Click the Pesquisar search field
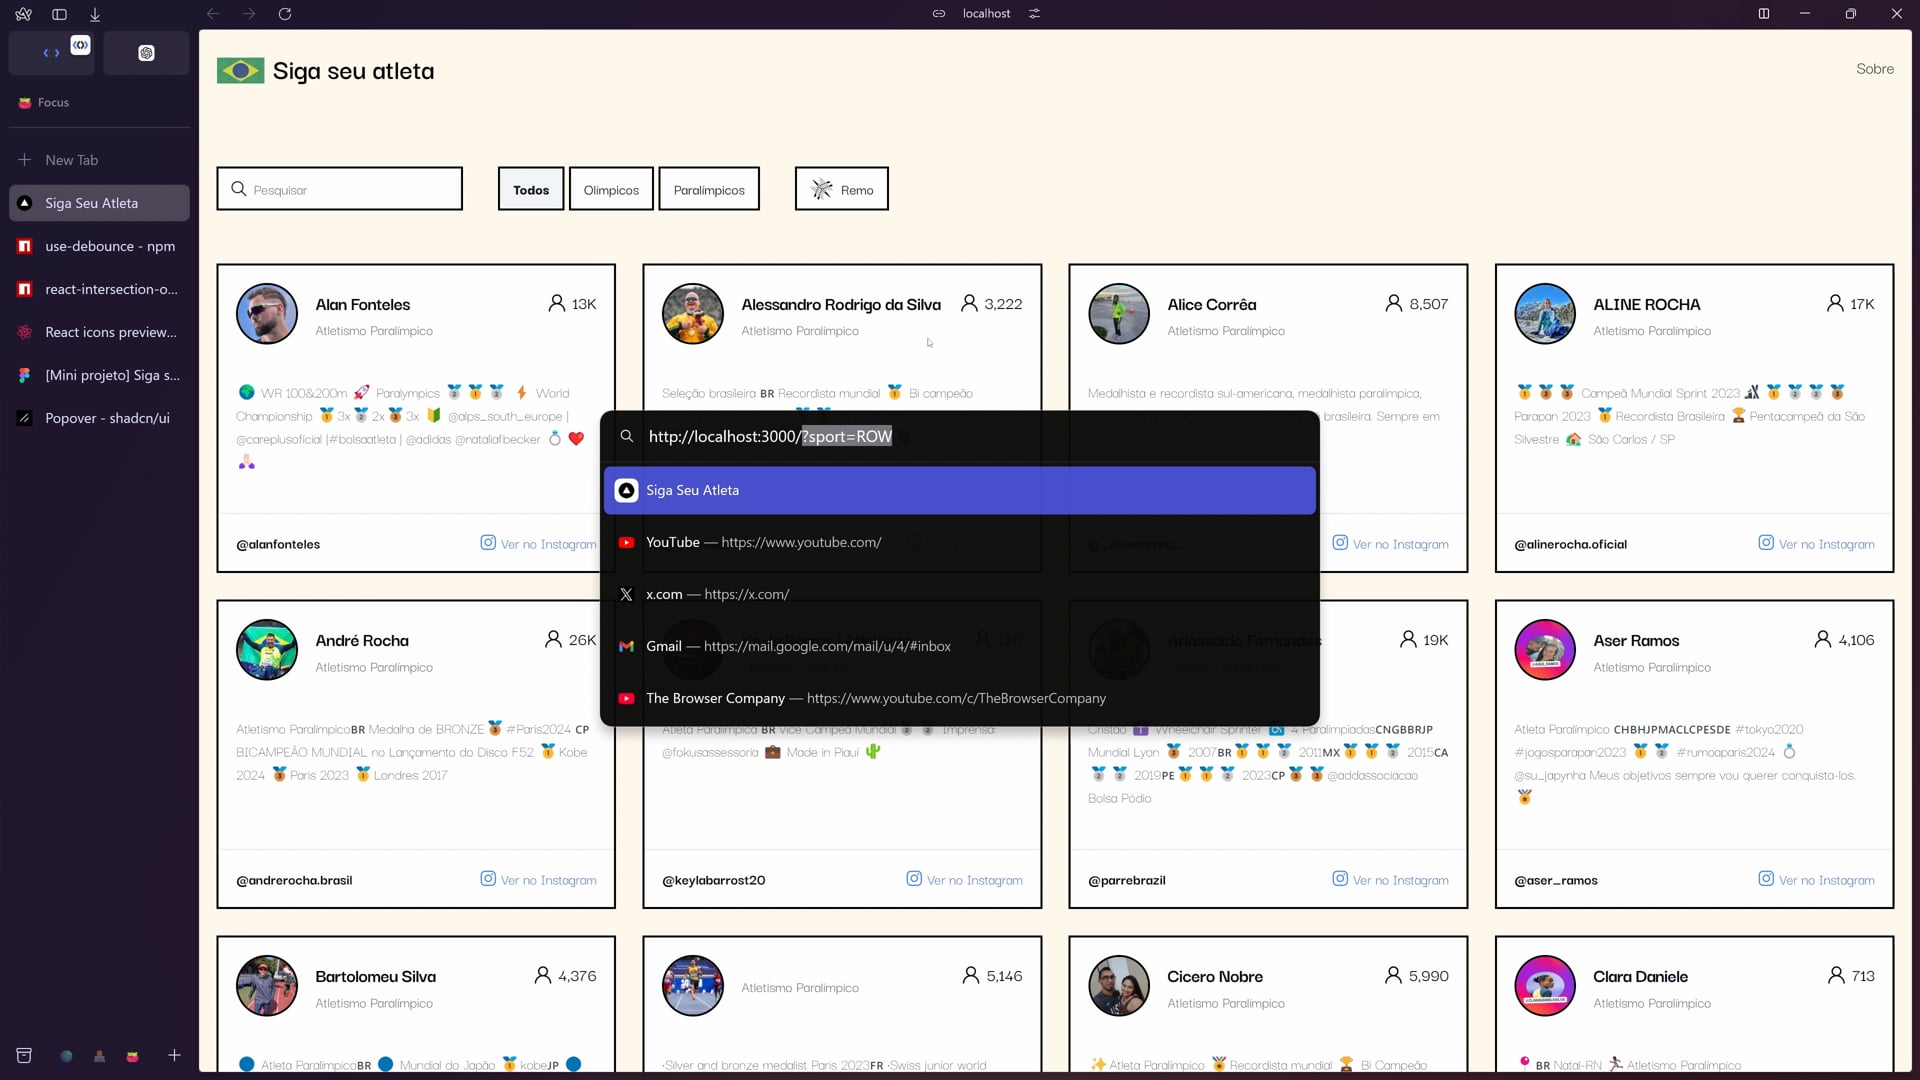The height and width of the screenshot is (1080, 1920). click(340, 189)
